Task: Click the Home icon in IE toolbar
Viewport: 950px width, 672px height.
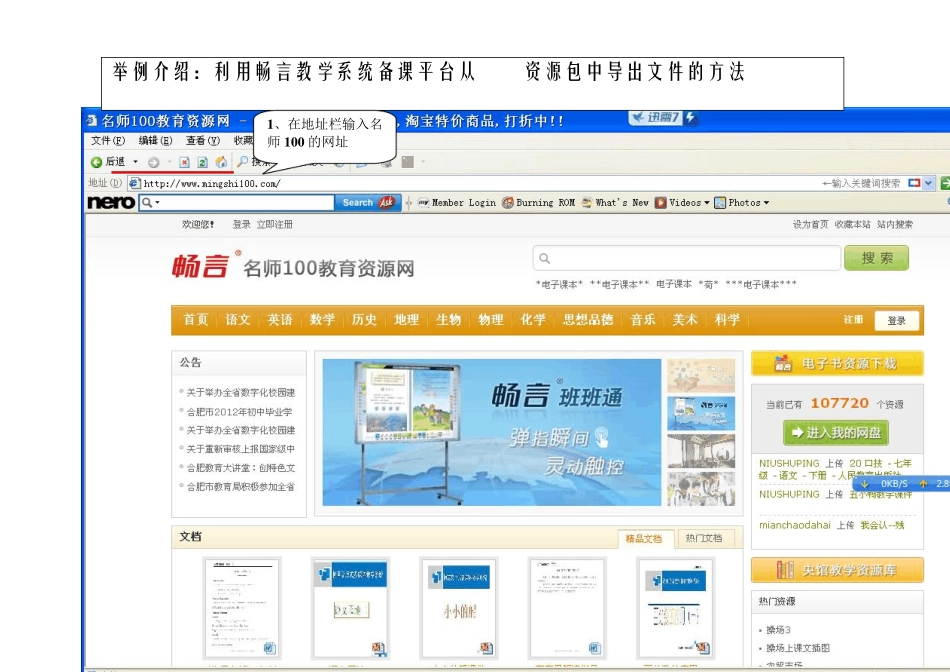Action: 221,162
